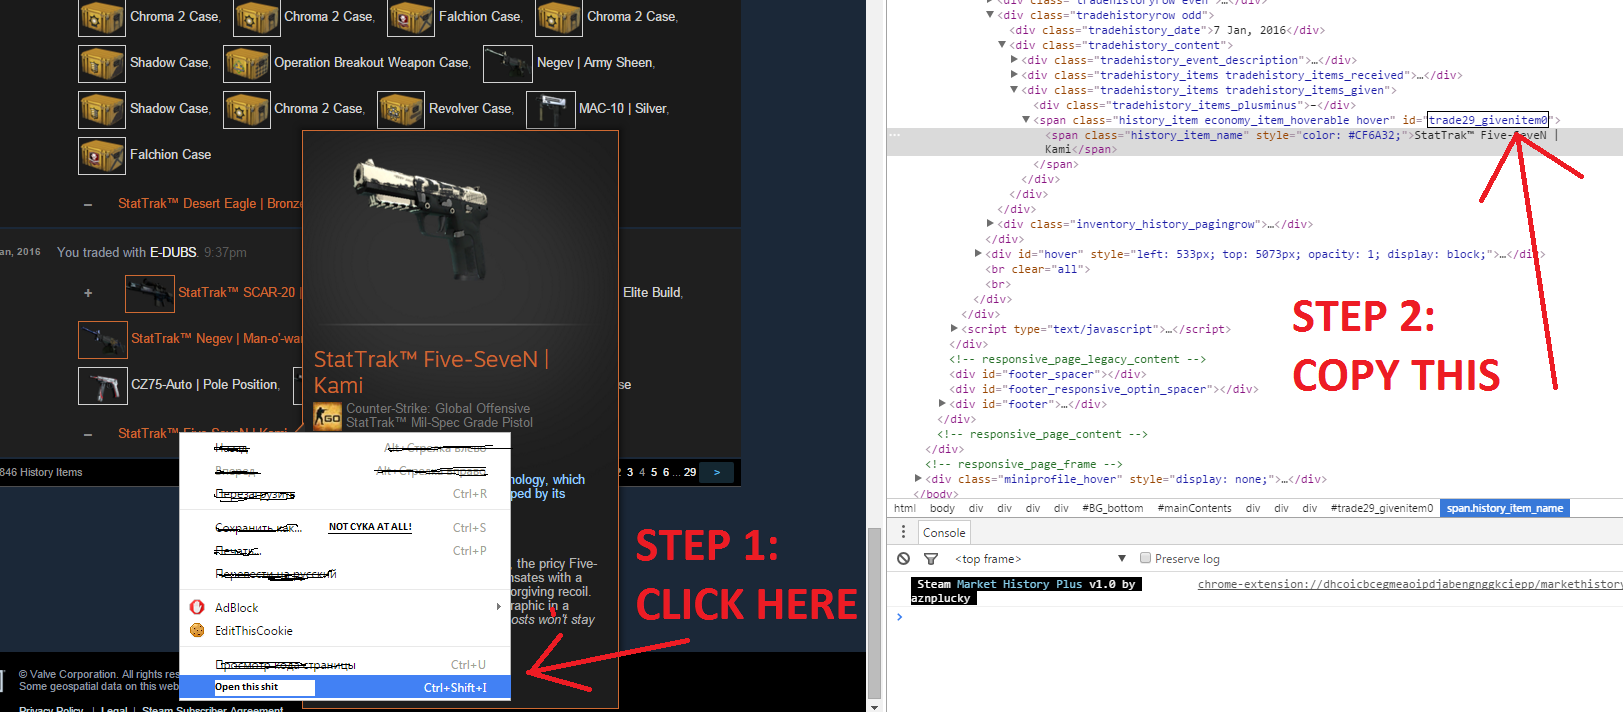The width and height of the screenshot is (1623, 712).
Task: Collapse the tradehistoryrow odd div node
Action: tap(990, 15)
